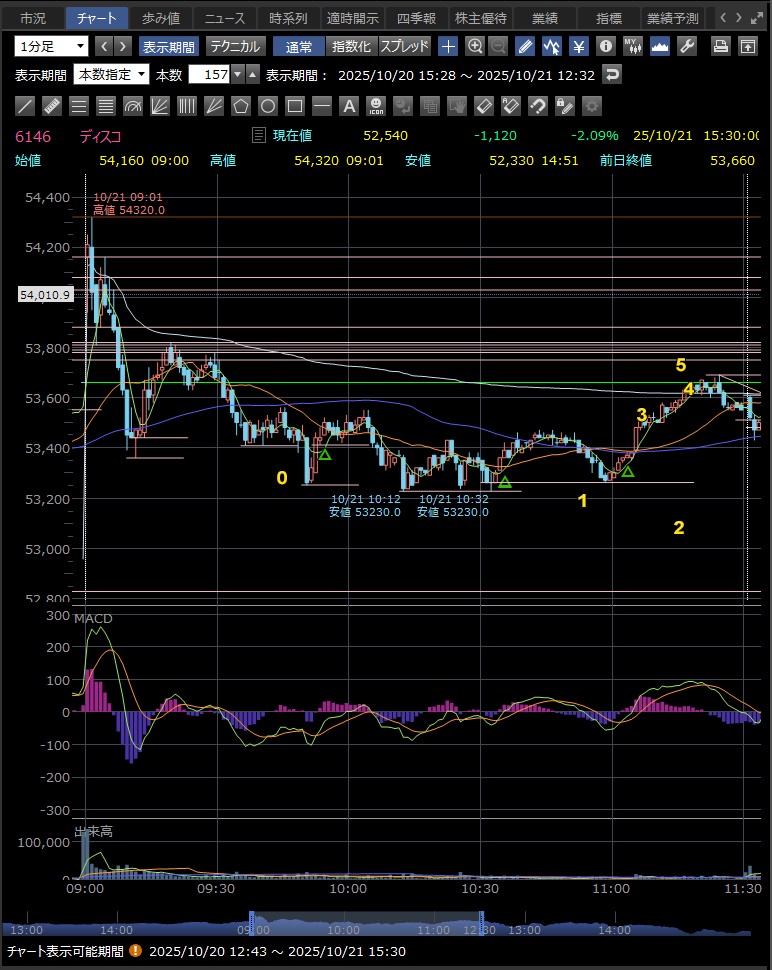Click the yen price display icon
The image size is (772, 970).
579,46
